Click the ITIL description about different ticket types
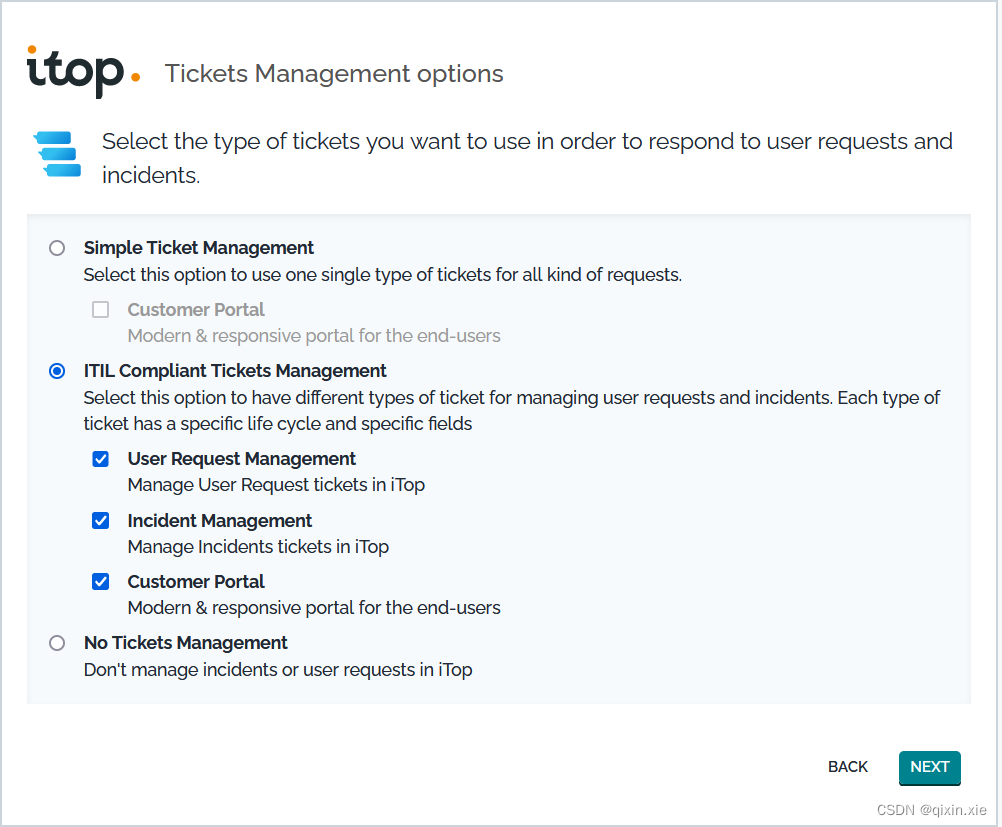This screenshot has height=827, width=1002. click(512, 411)
